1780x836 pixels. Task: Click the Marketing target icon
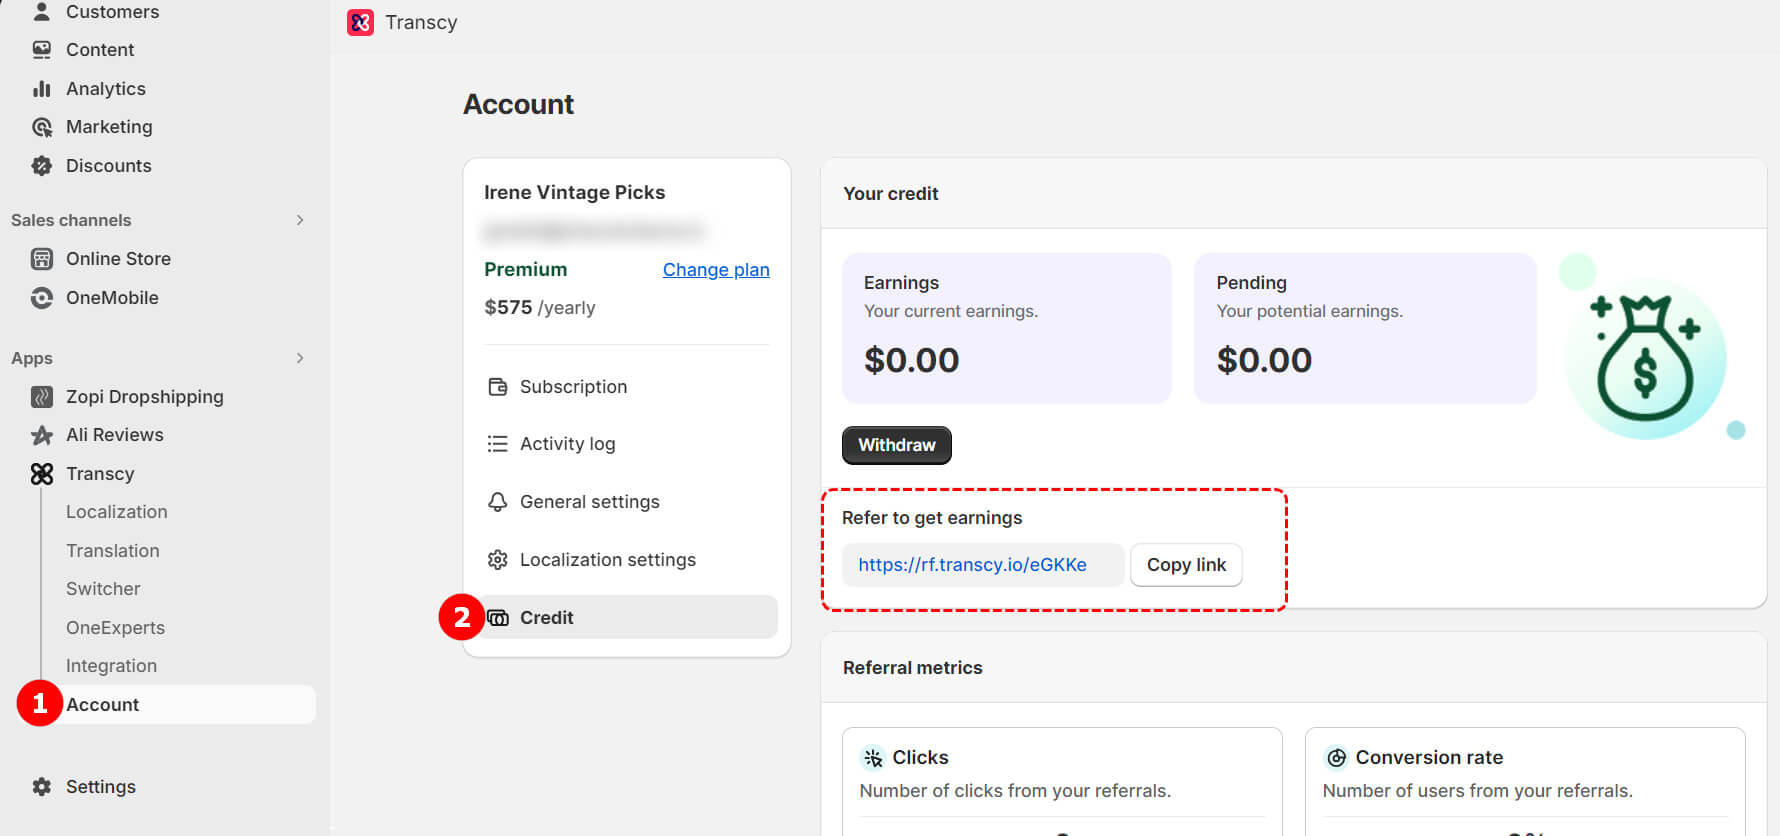click(42, 127)
